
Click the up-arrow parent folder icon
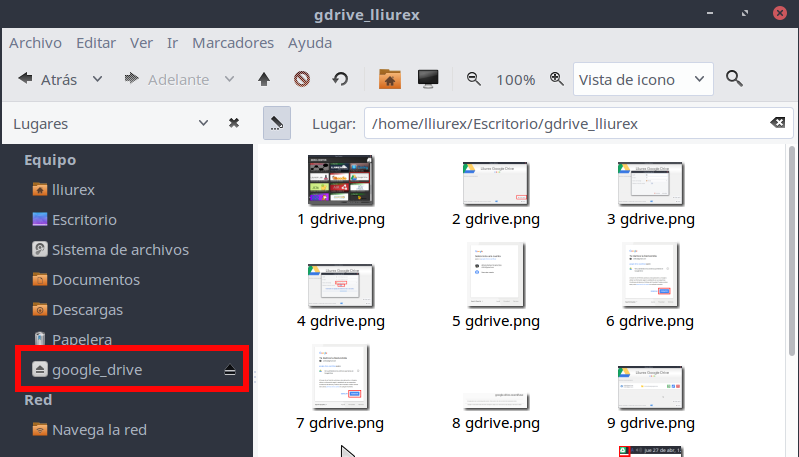pos(264,79)
